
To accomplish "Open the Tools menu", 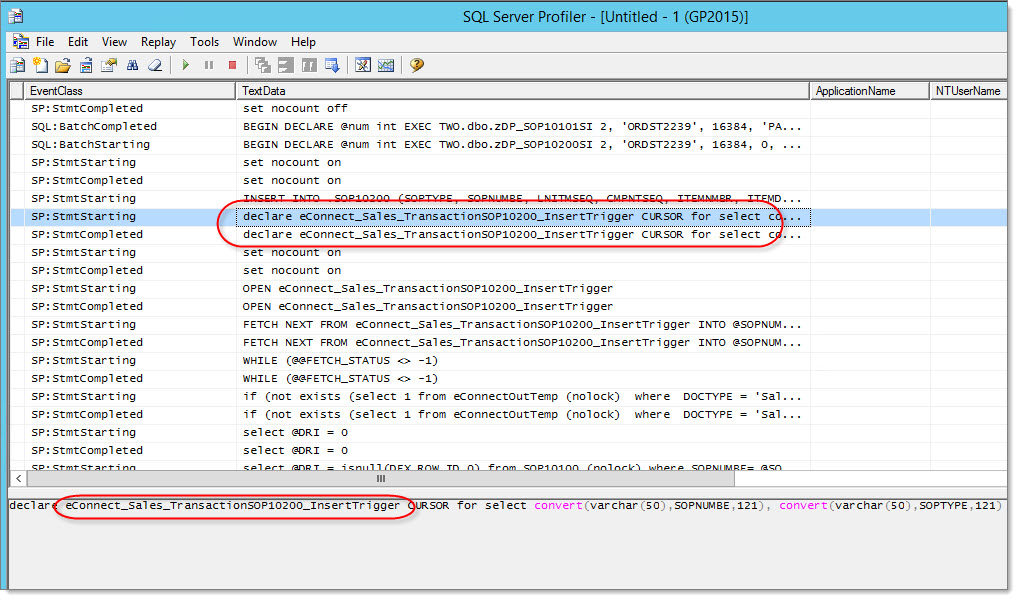I will [205, 42].
